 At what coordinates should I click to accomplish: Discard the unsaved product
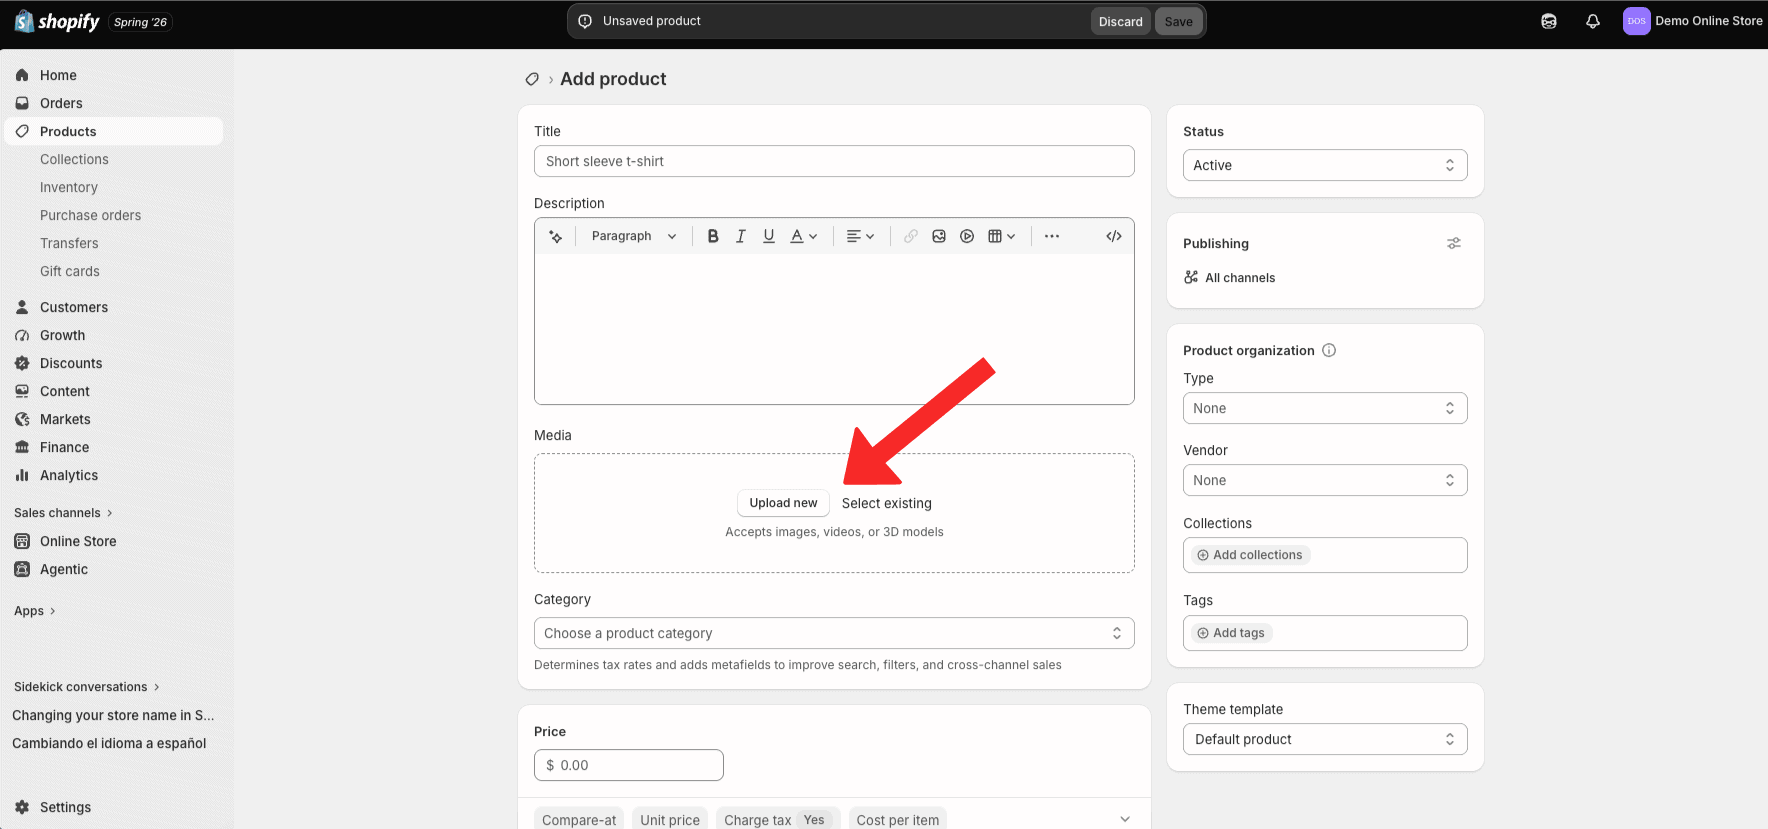click(1120, 21)
